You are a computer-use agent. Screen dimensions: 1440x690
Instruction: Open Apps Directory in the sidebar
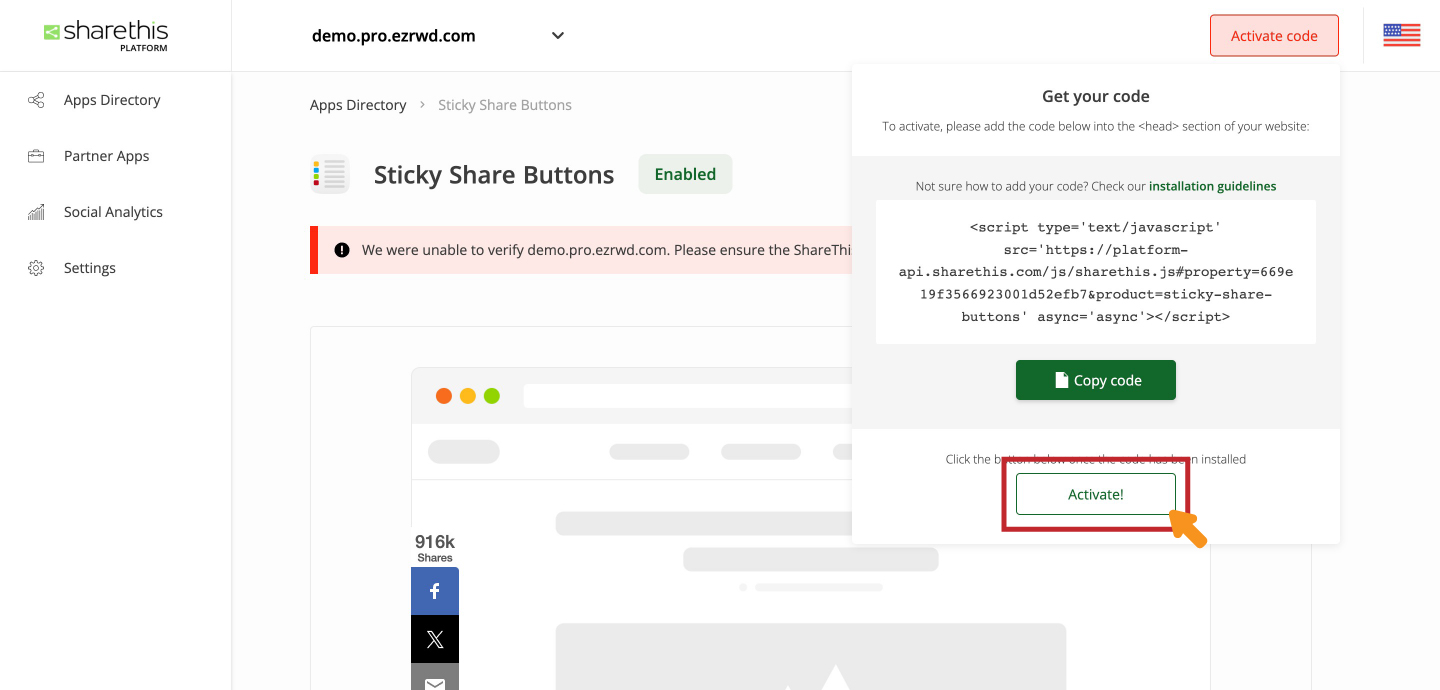click(112, 100)
